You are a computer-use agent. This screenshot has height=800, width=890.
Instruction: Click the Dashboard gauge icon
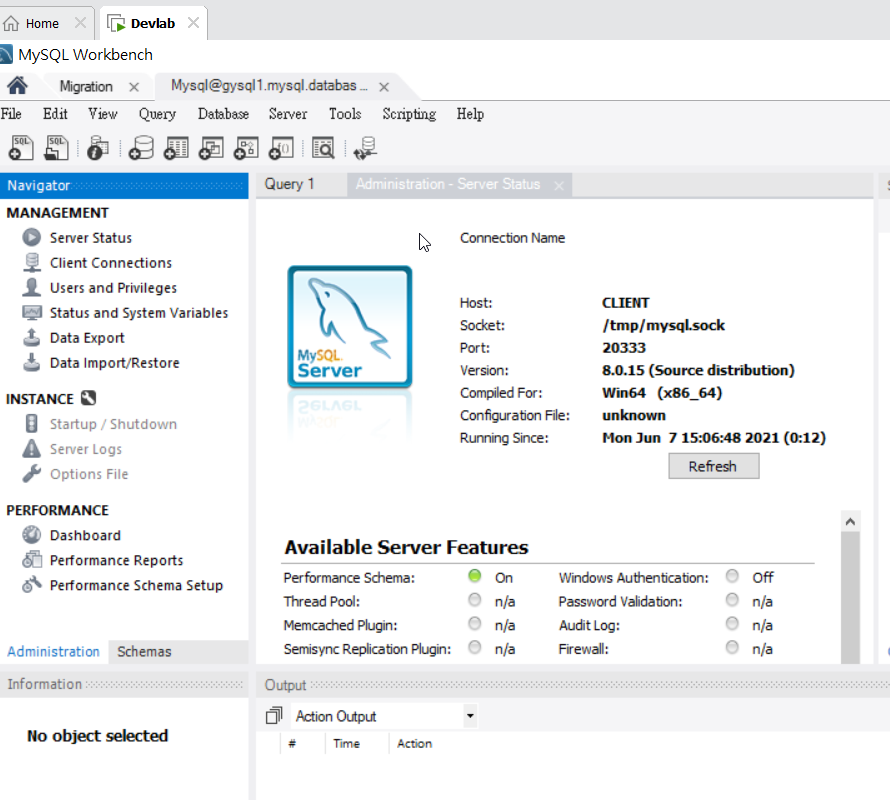point(32,535)
